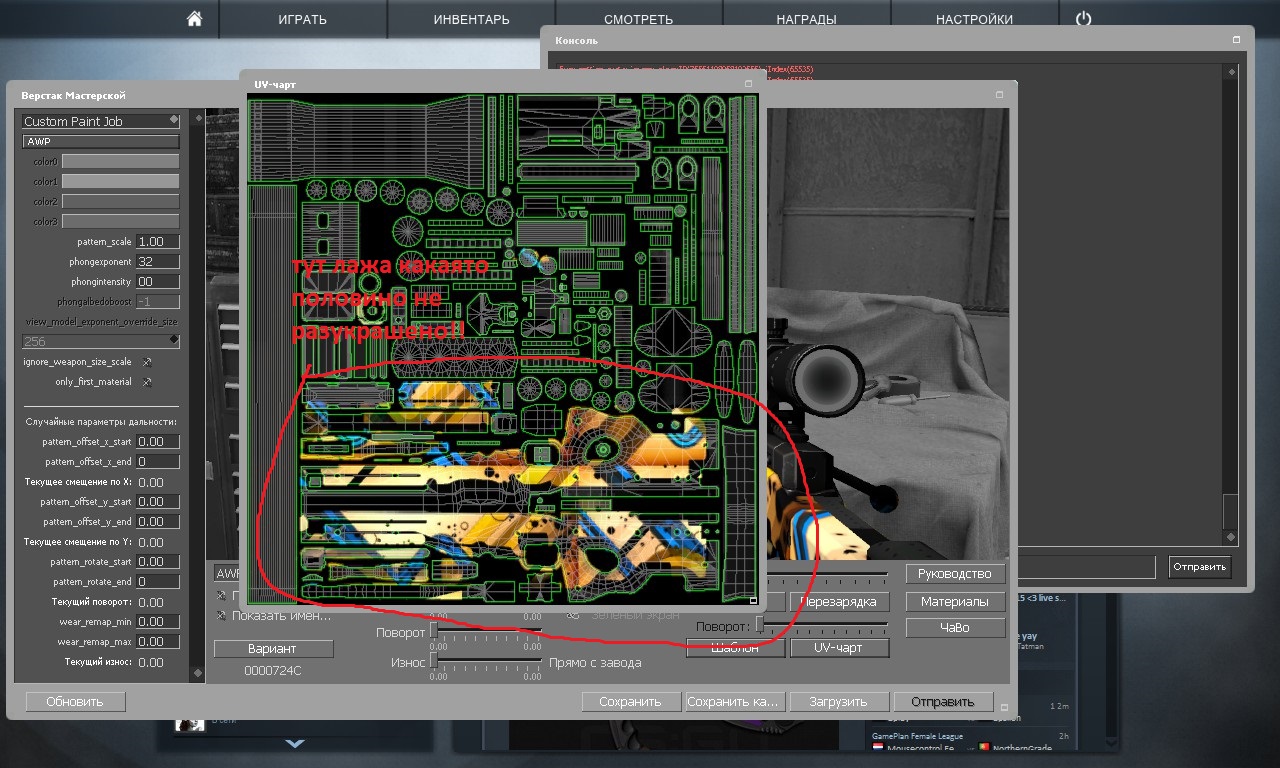Open the view_model_exponent_override_size 256 dropdown

coord(101,341)
